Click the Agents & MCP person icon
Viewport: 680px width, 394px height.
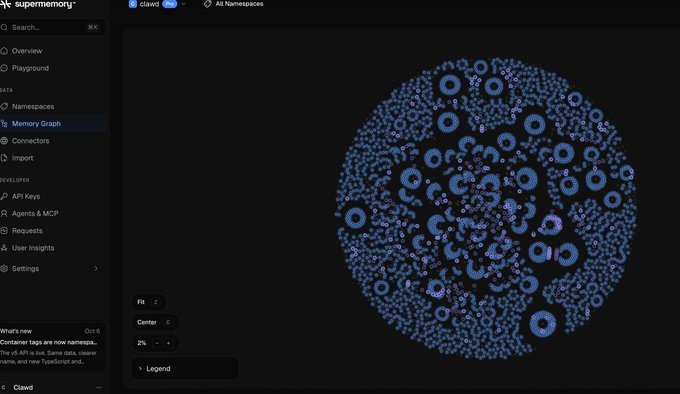(x=4, y=213)
